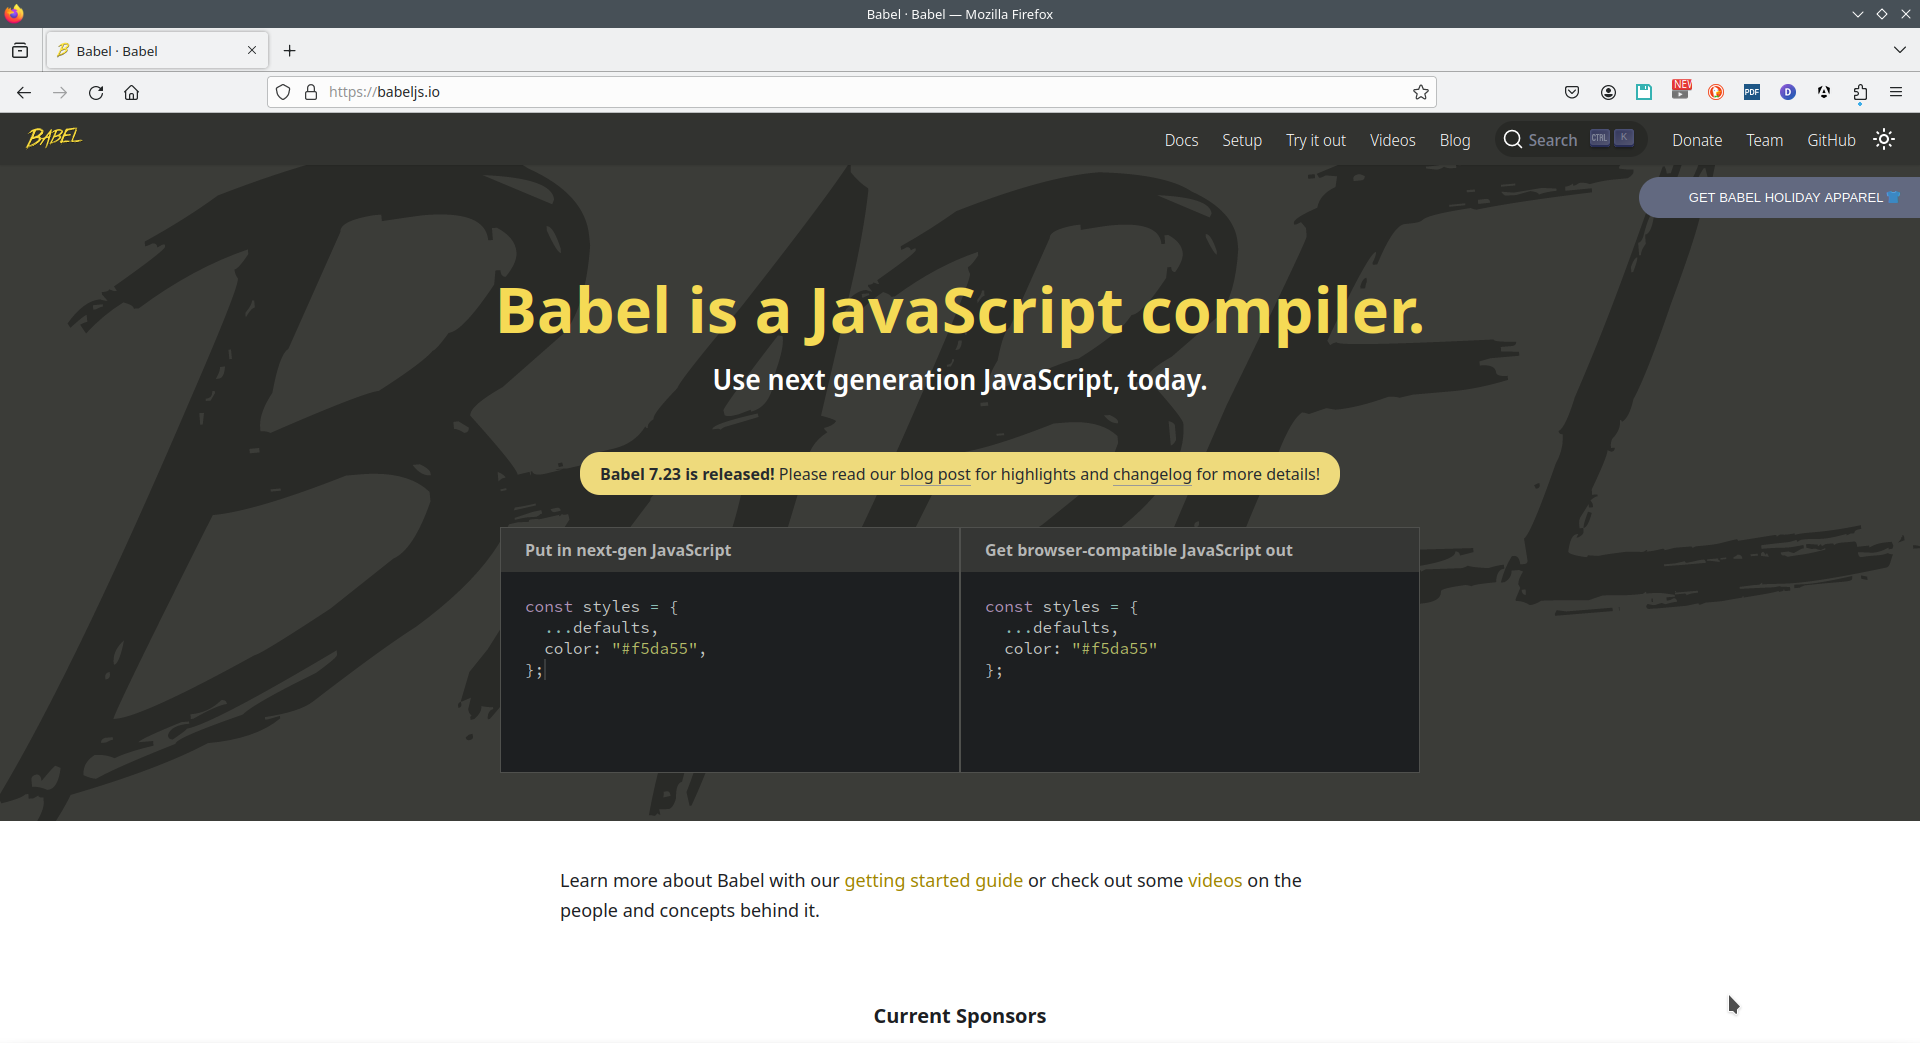This screenshot has width=1920, height=1043.
Task: Save page to Pocket
Action: 1572,92
